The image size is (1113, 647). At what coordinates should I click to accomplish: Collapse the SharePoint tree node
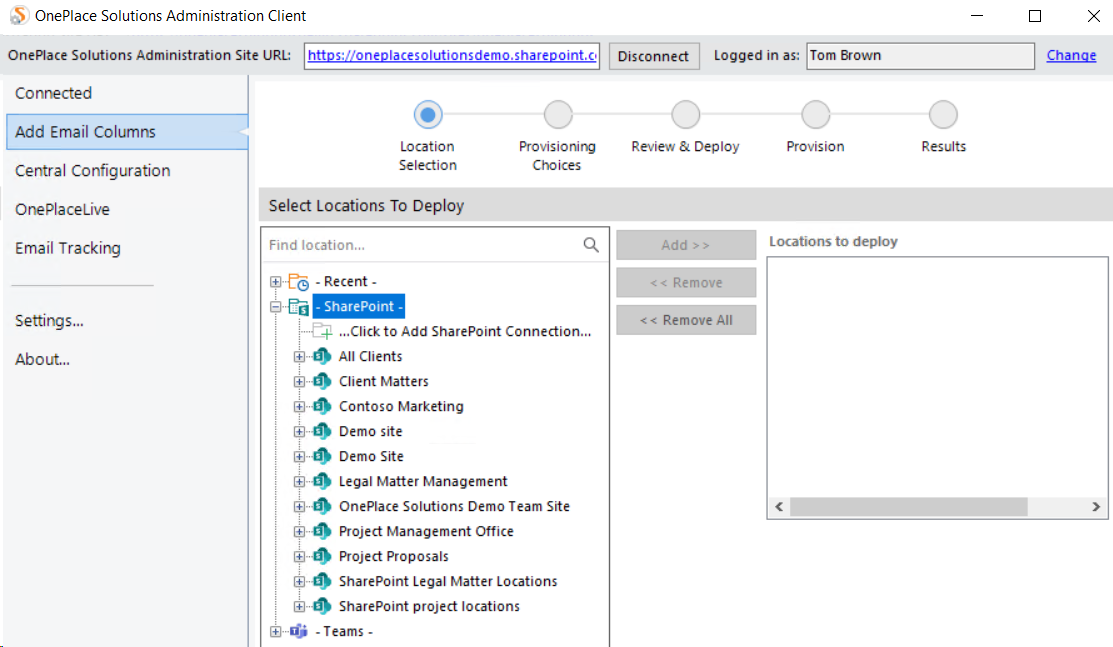[x=275, y=307]
